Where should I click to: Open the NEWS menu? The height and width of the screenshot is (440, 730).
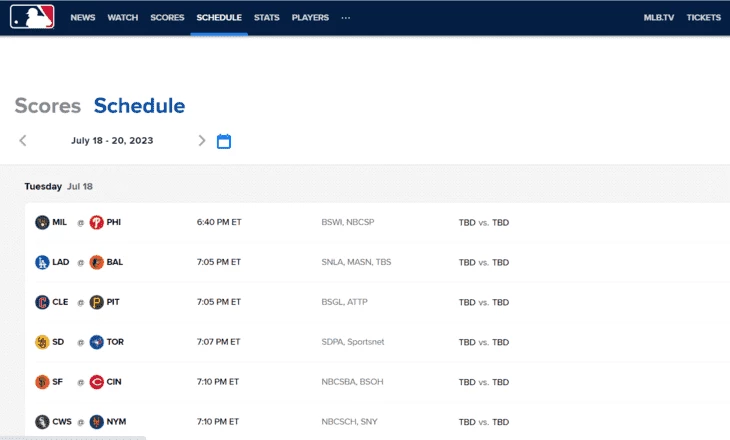(83, 18)
